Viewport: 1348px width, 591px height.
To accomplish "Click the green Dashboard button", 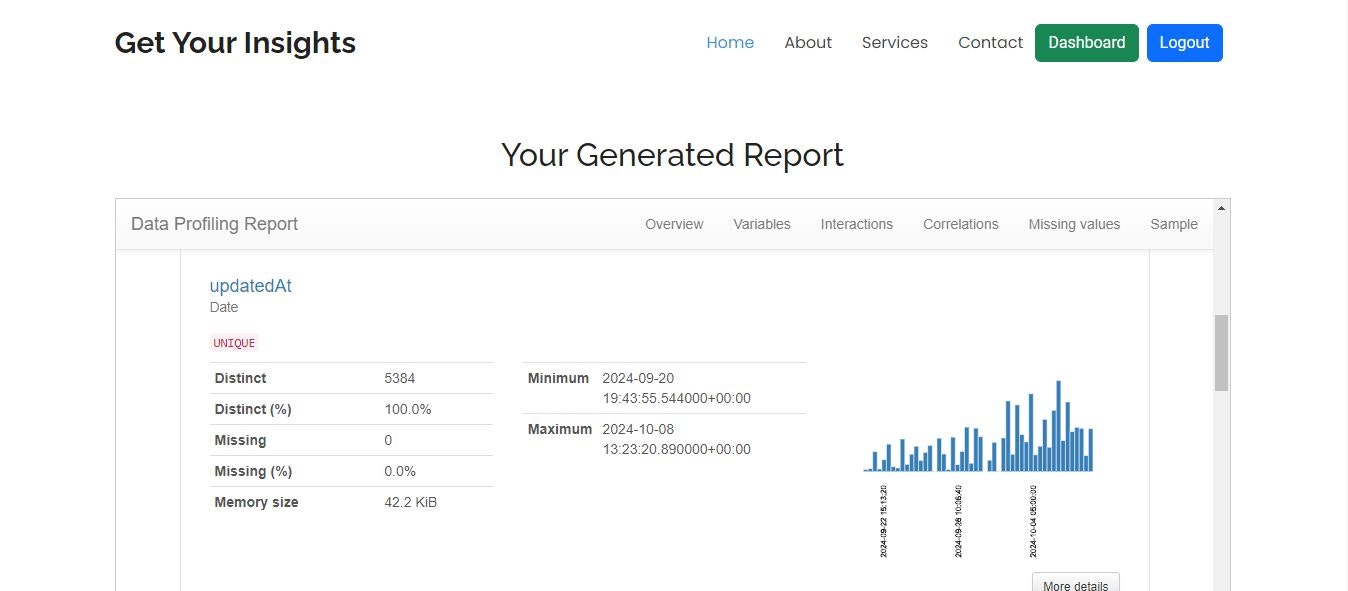I will 1087,43.
